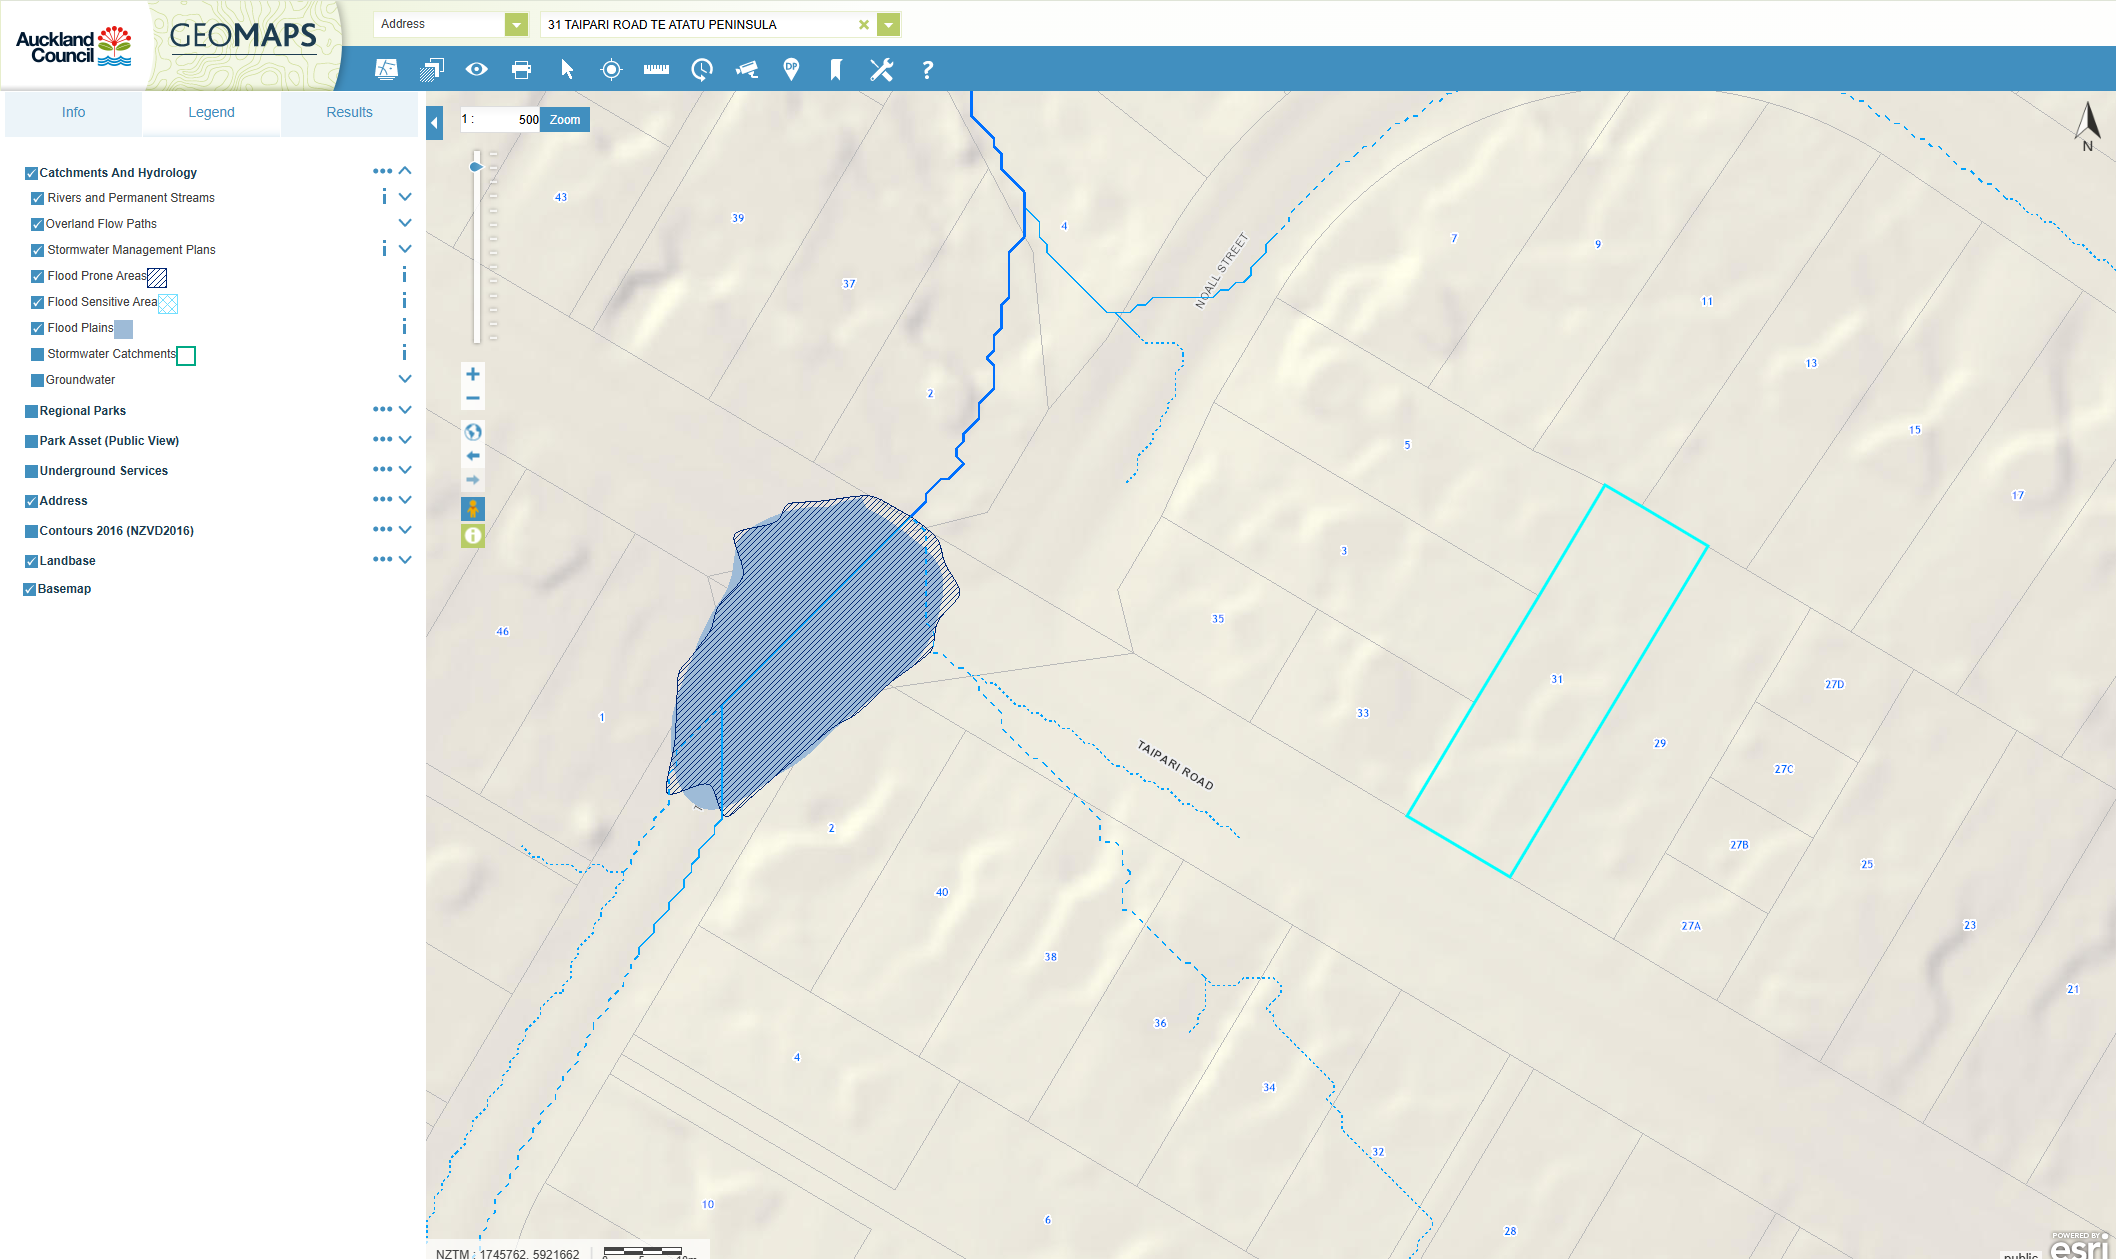
Task: Click the security camera icon
Action: click(747, 69)
